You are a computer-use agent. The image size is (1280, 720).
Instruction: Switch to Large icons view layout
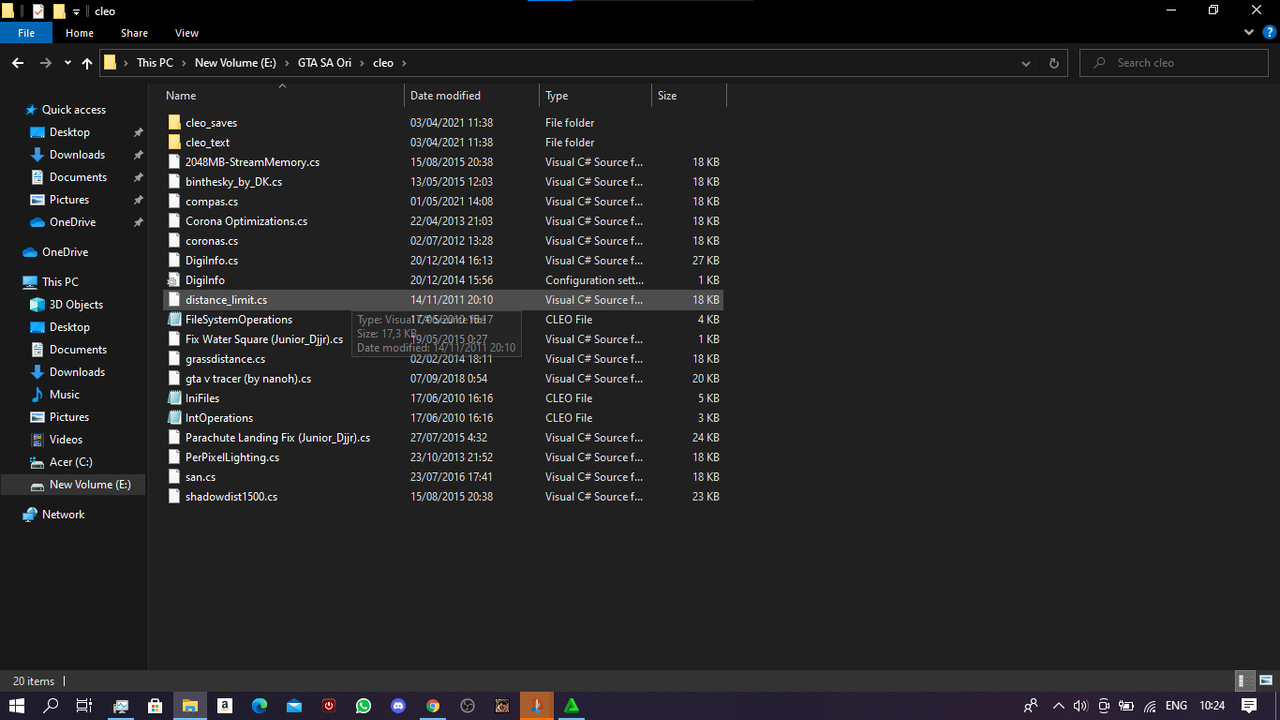click(x=1265, y=681)
